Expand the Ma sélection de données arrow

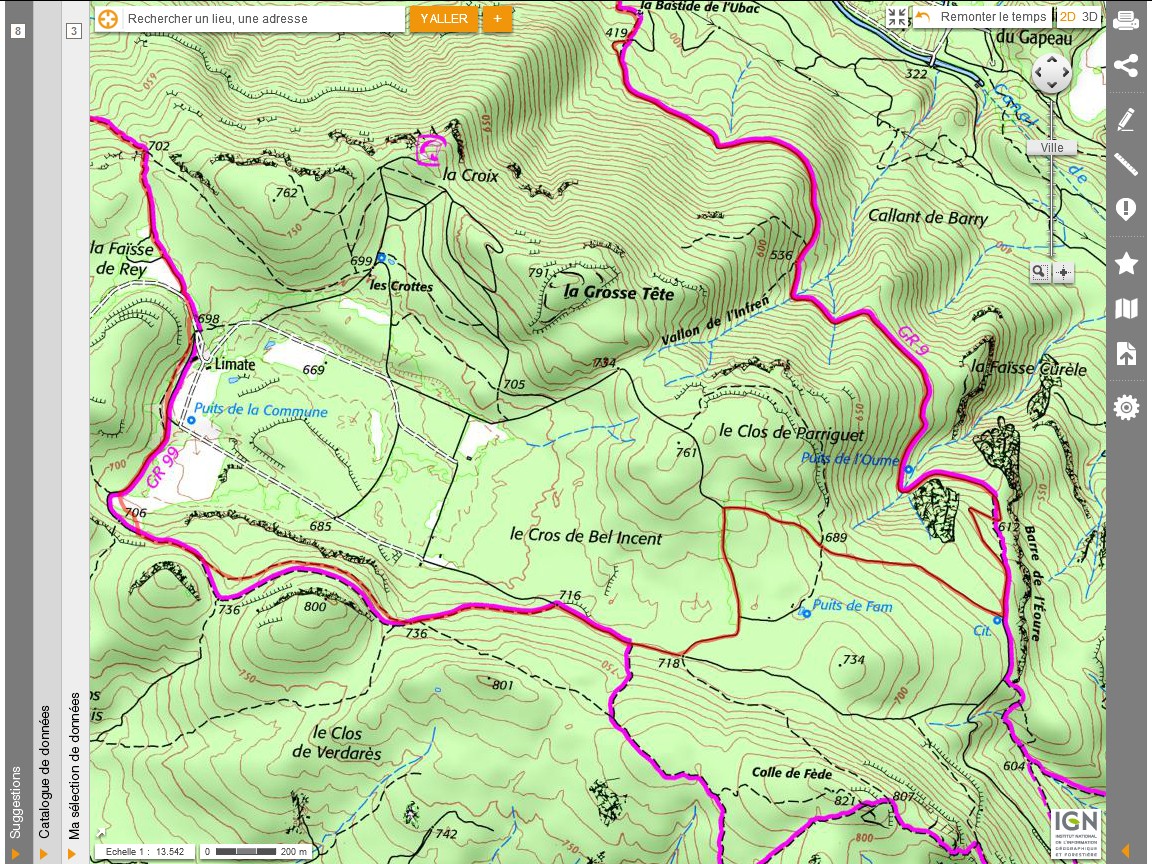click(x=71, y=853)
